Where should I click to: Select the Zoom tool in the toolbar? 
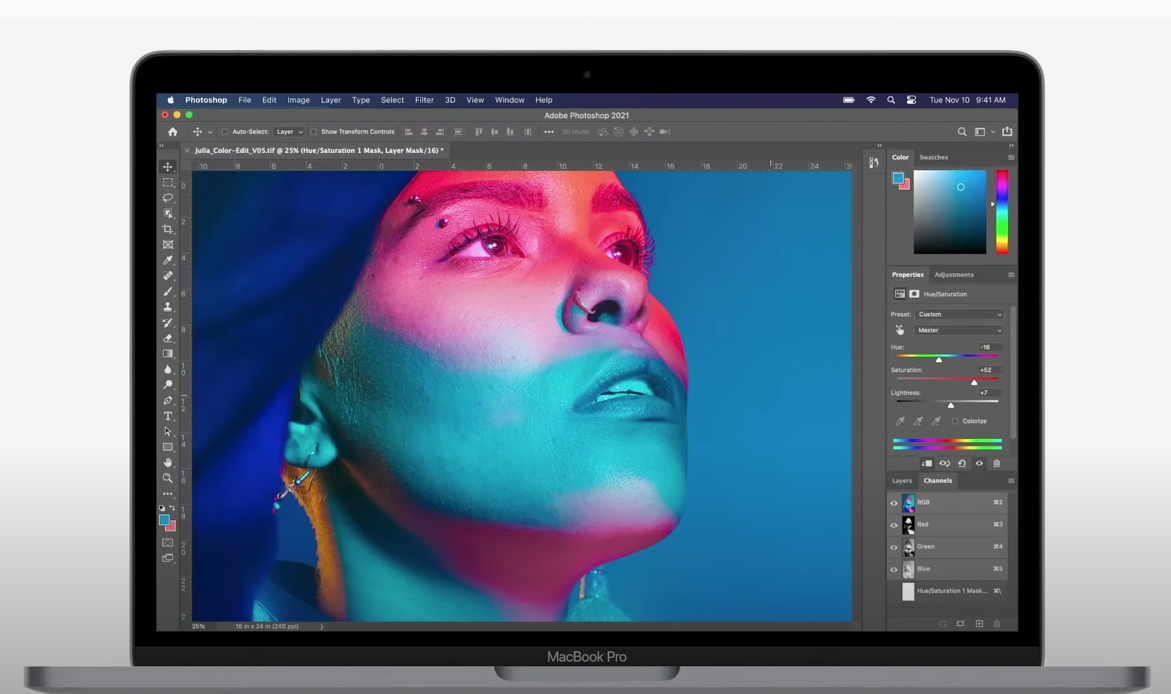tap(168, 478)
